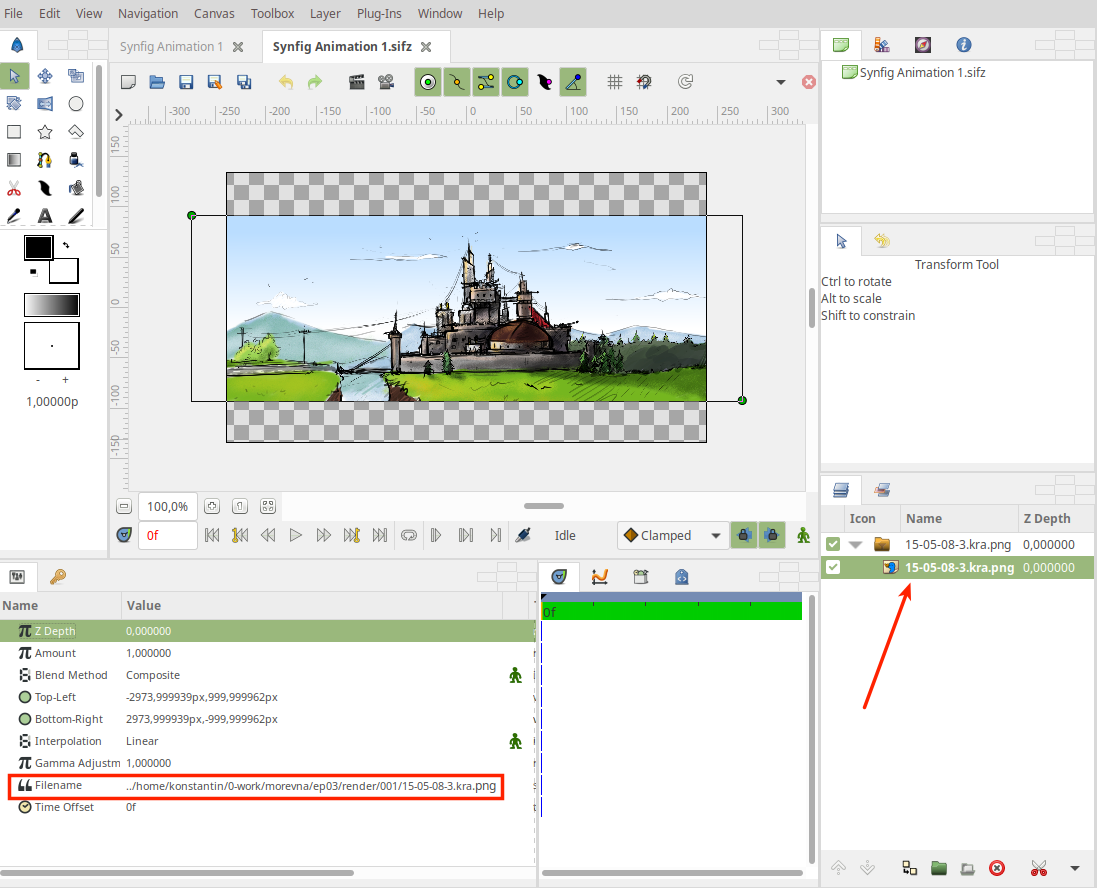Uncheck the 15-05-08-3.kra.png group layer

(x=833, y=544)
